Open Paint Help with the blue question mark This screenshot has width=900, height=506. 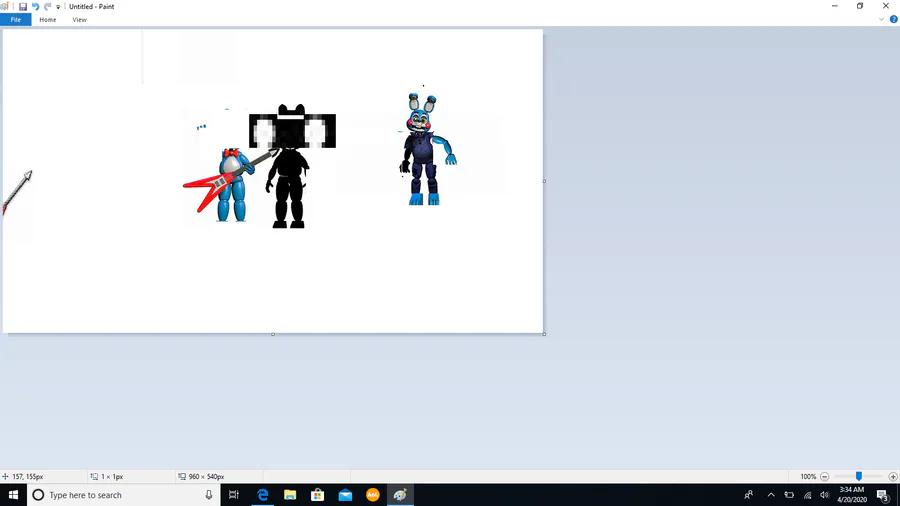point(893,20)
